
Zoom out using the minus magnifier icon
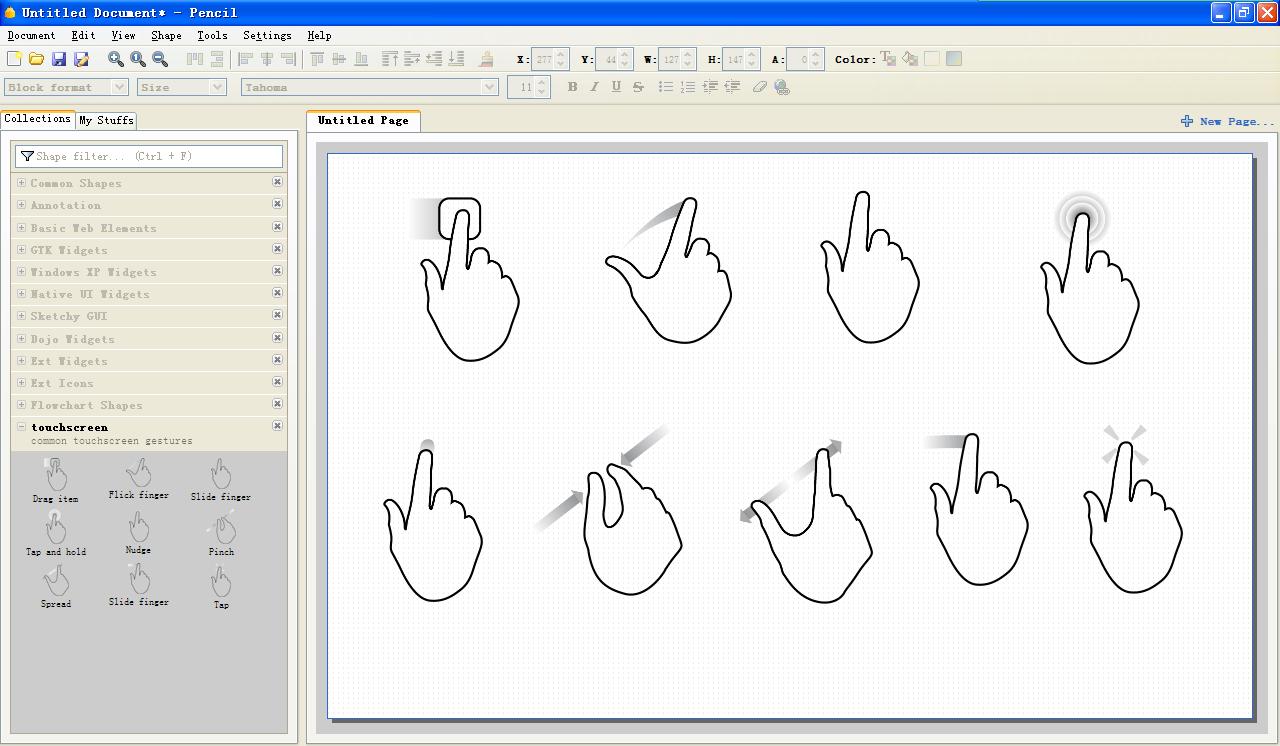pos(160,59)
